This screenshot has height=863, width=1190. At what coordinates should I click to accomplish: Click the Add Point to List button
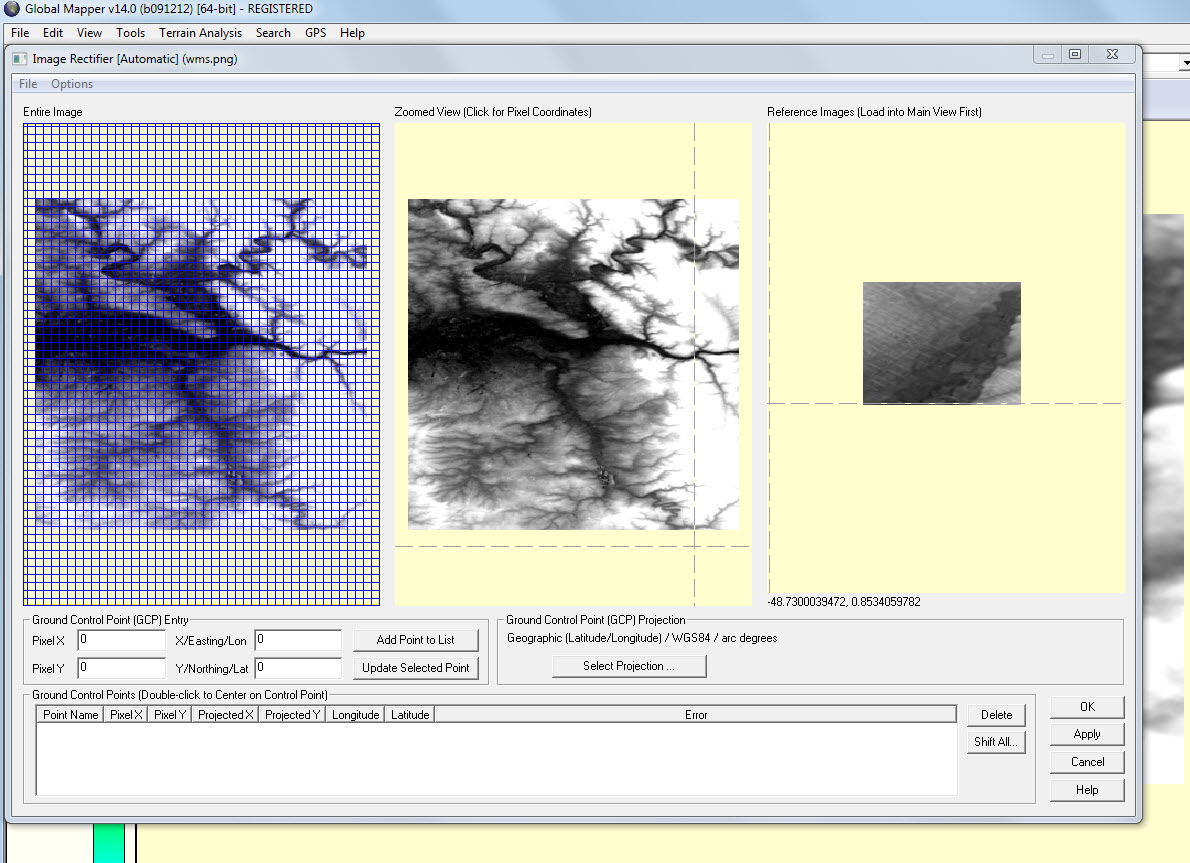tap(415, 640)
